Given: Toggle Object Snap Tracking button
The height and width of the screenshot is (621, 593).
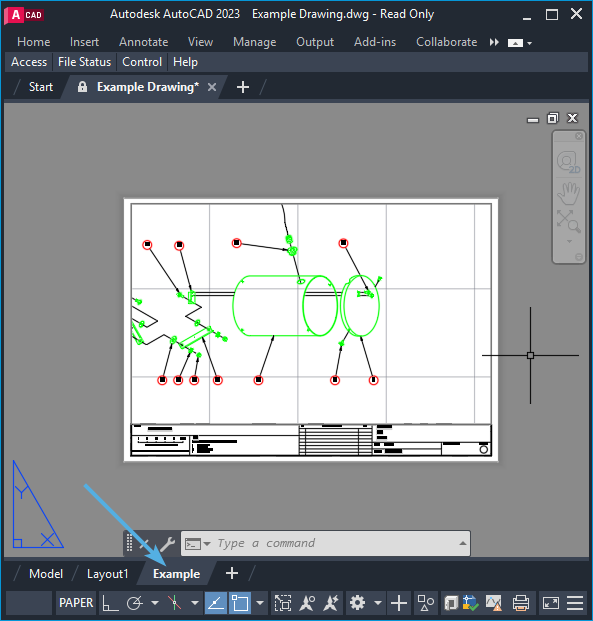Looking at the screenshot, I should point(216,603).
